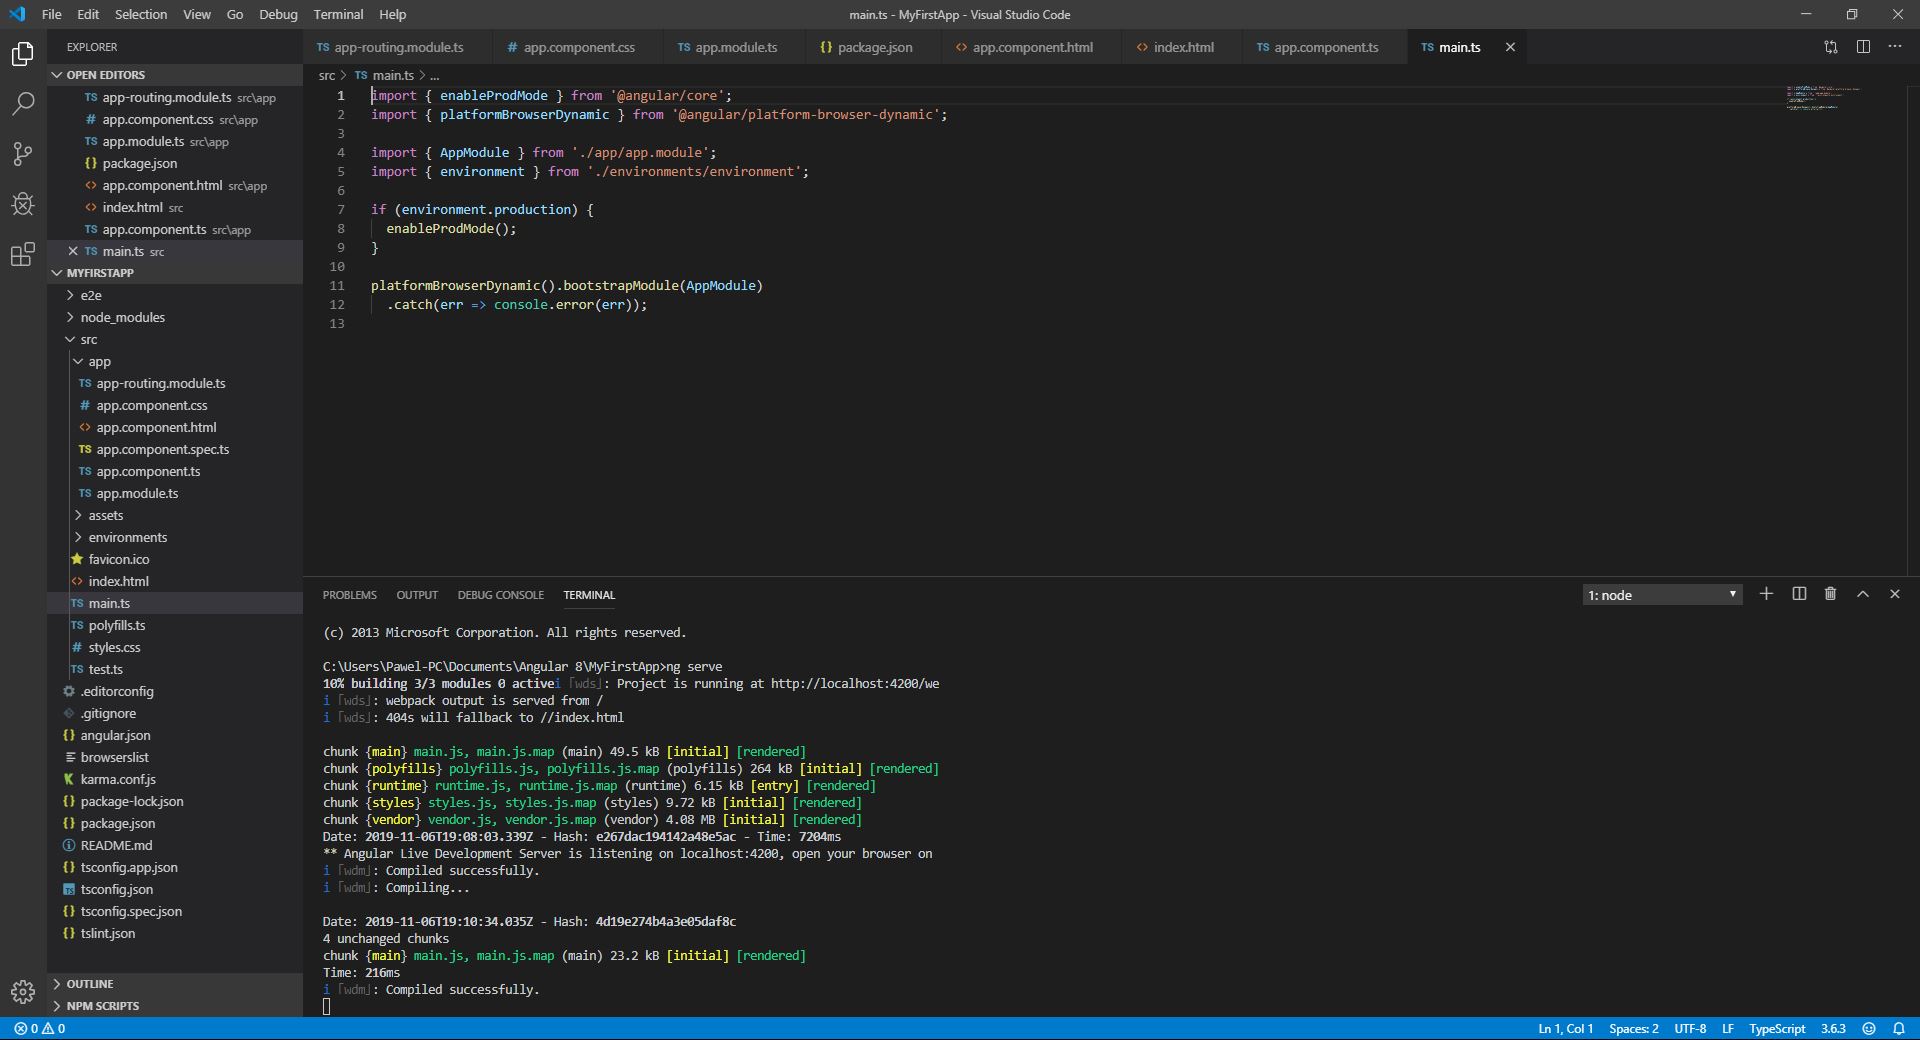Split the terminal panel
Viewport: 1920px width, 1040px height.
click(1799, 594)
